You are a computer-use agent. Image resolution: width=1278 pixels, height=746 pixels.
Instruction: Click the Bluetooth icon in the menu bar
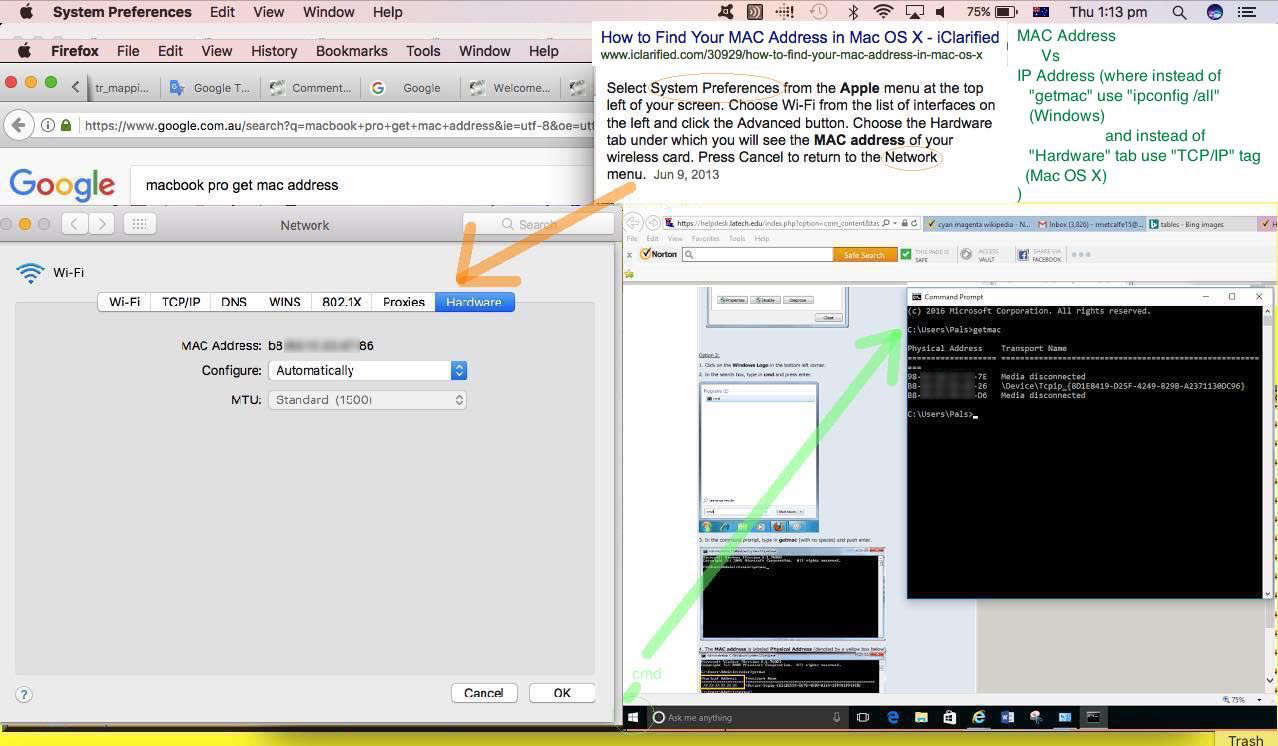point(853,12)
